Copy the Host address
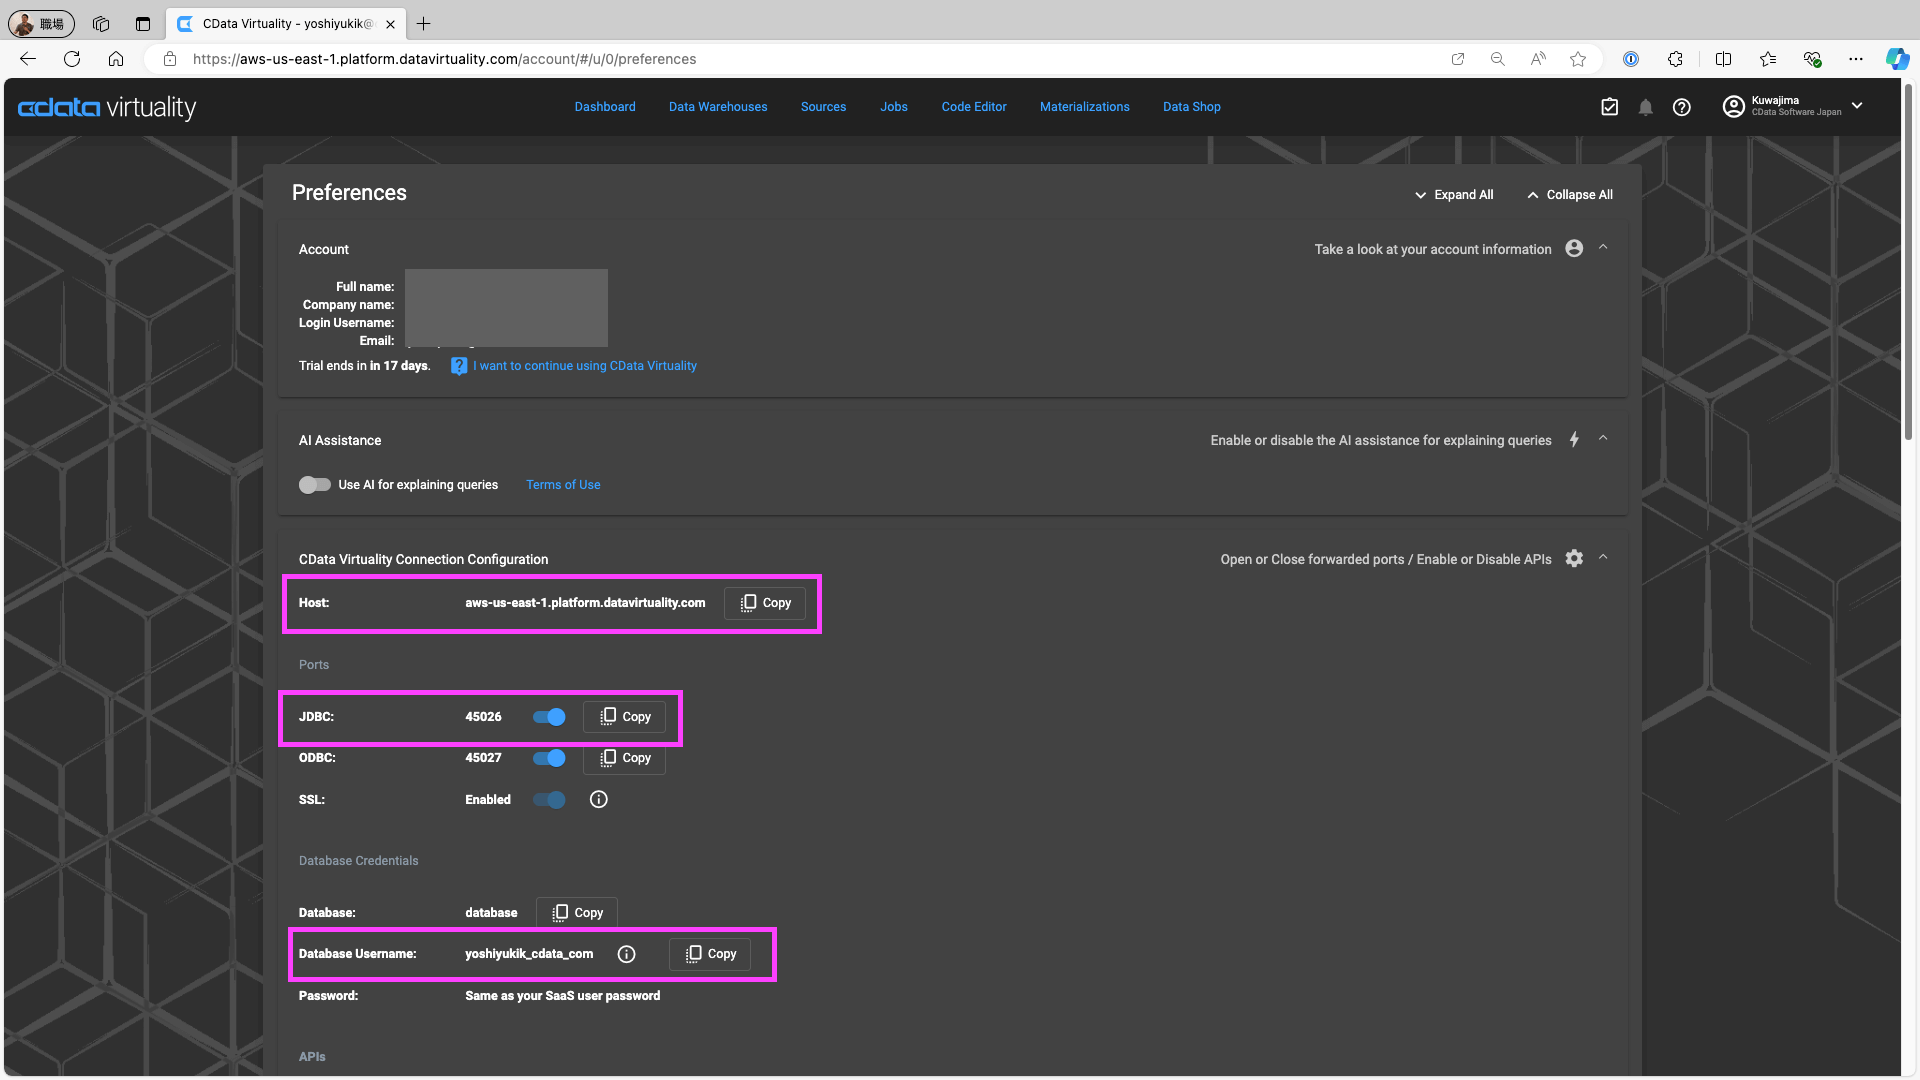 765,603
